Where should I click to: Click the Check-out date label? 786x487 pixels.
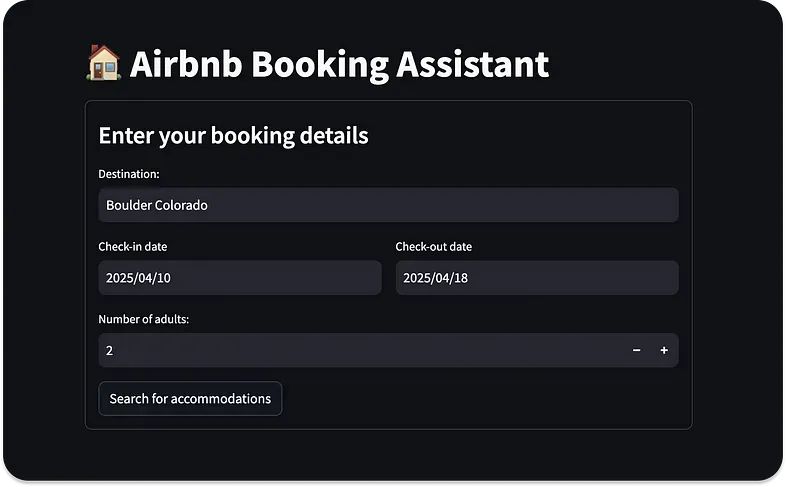click(x=433, y=246)
